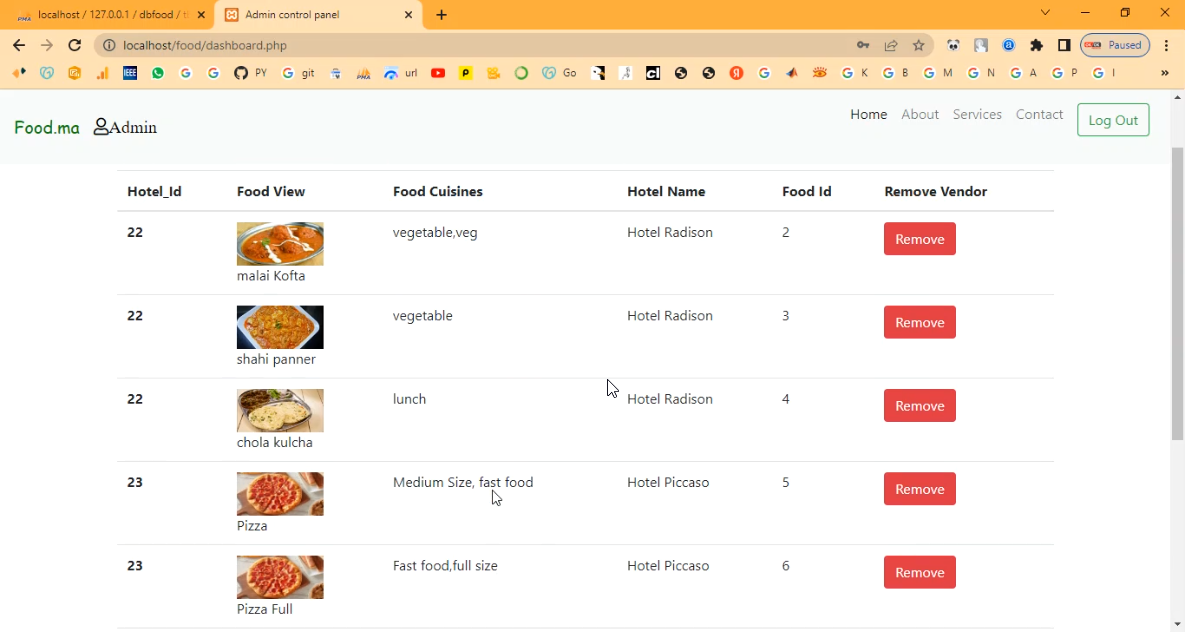Click the Admin user profile icon
The image size is (1185, 632).
101,127
